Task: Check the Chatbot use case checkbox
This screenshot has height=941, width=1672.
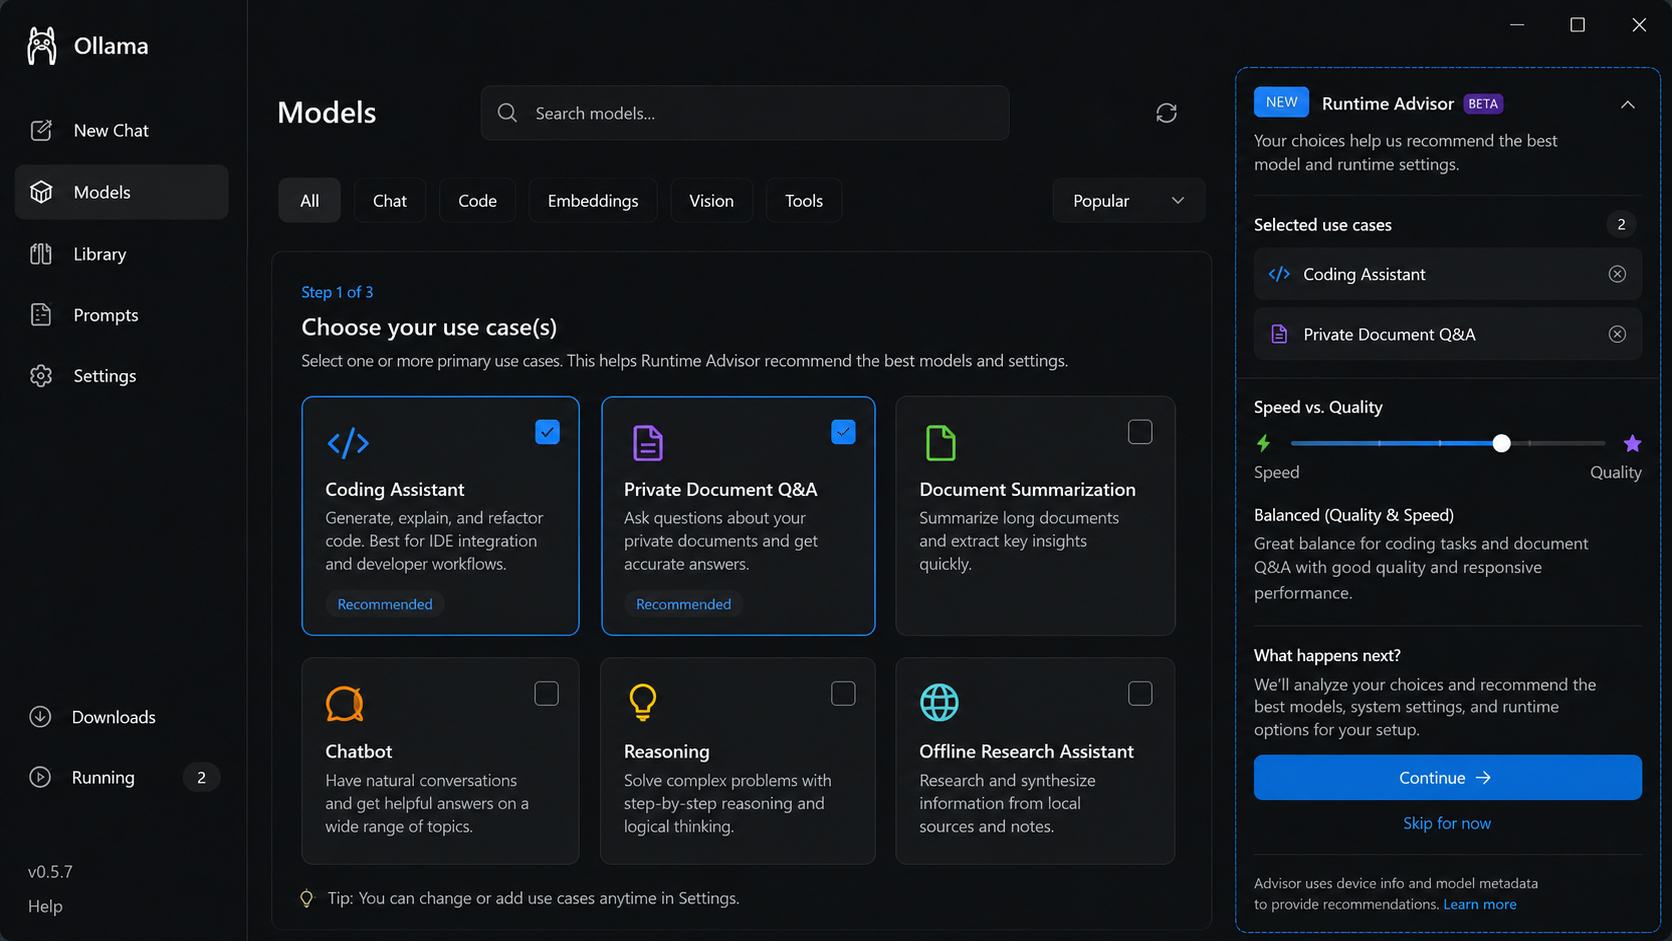Action: [x=546, y=693]
